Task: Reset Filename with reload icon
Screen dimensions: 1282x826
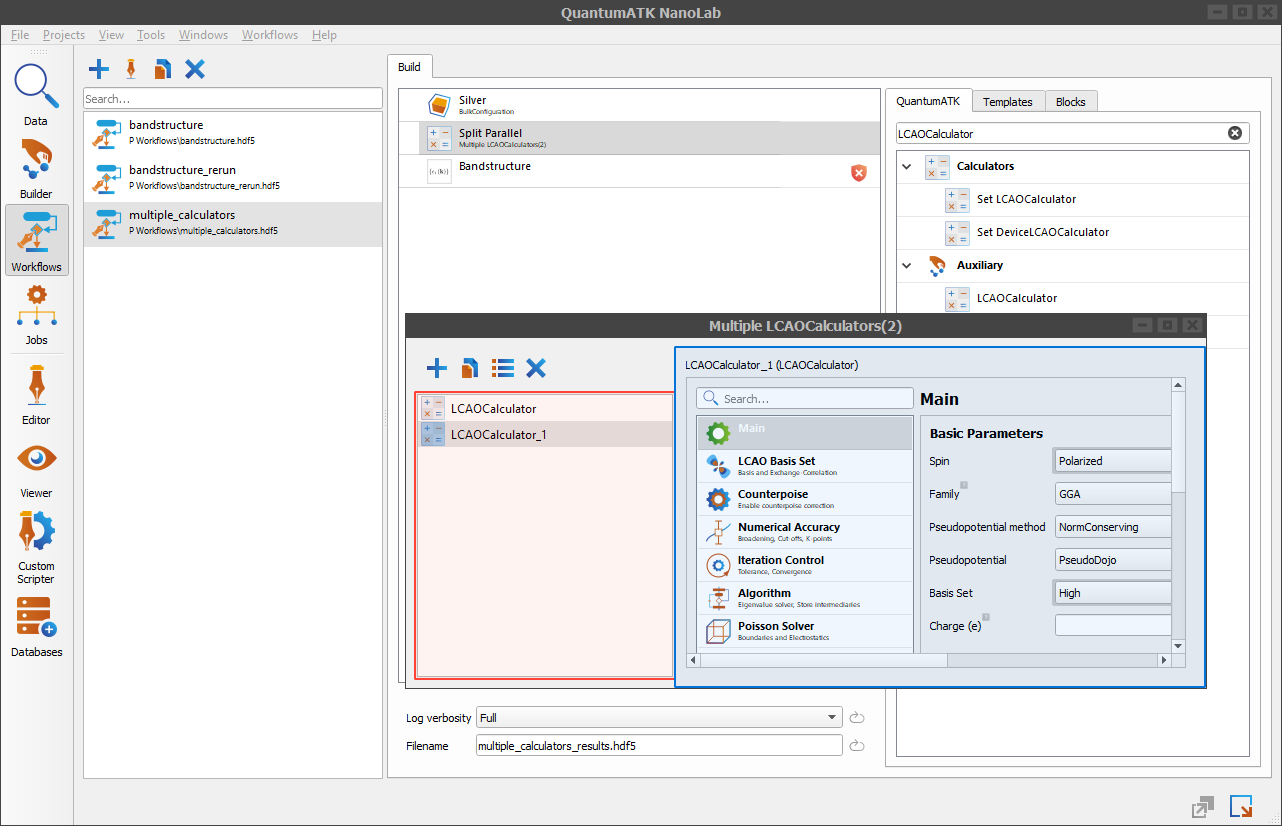Action: pyautogui.click(x=857, y=745)
